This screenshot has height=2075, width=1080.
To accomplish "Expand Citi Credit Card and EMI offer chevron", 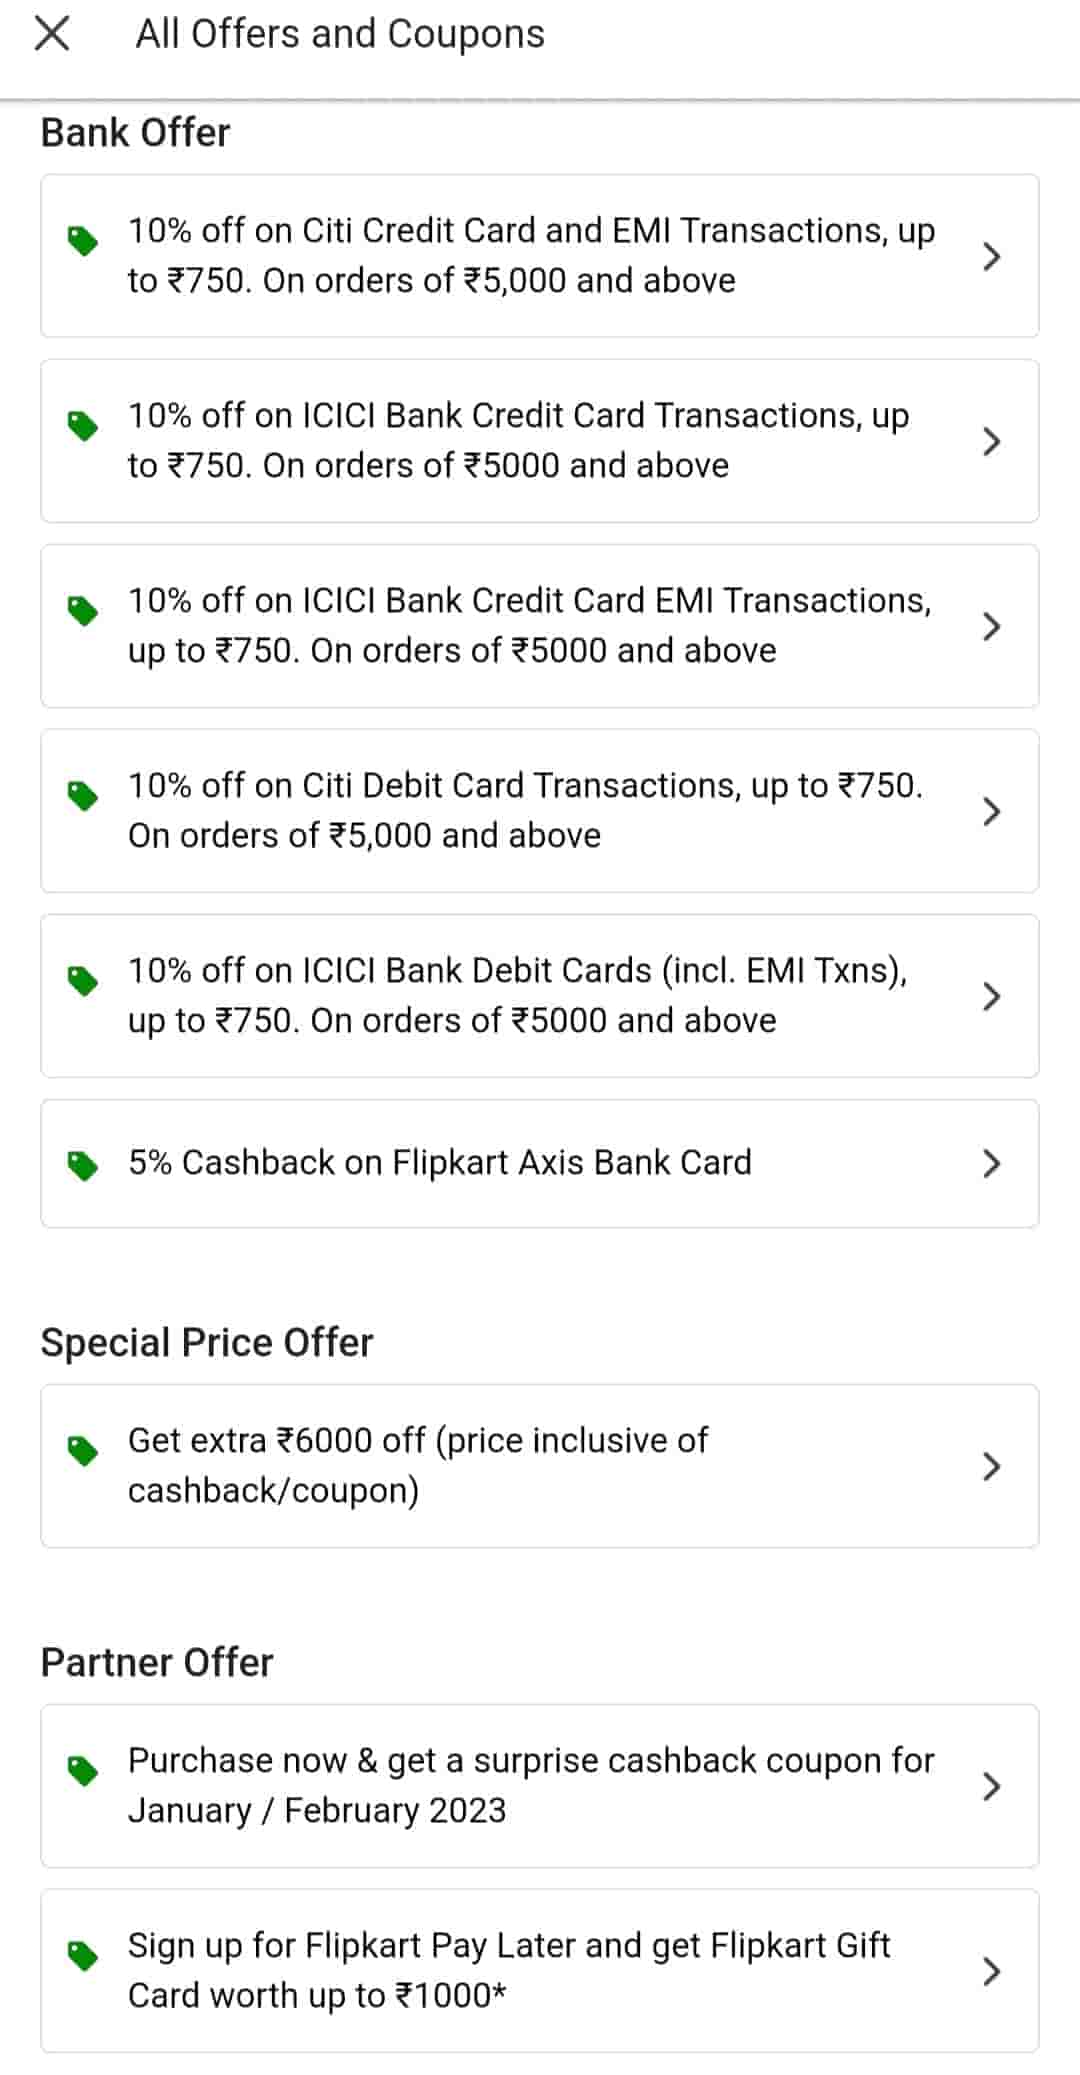I will (991, 257).
